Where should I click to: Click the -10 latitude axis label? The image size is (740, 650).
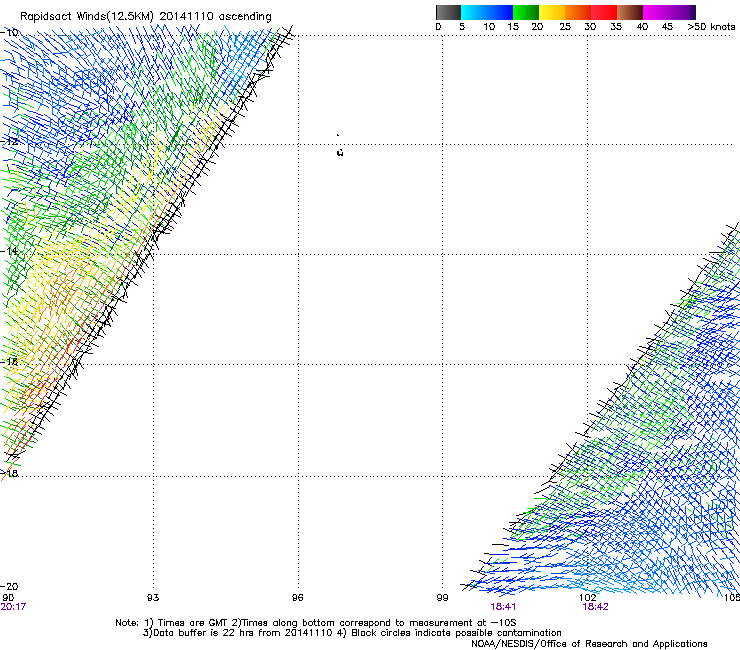point(9,33)
